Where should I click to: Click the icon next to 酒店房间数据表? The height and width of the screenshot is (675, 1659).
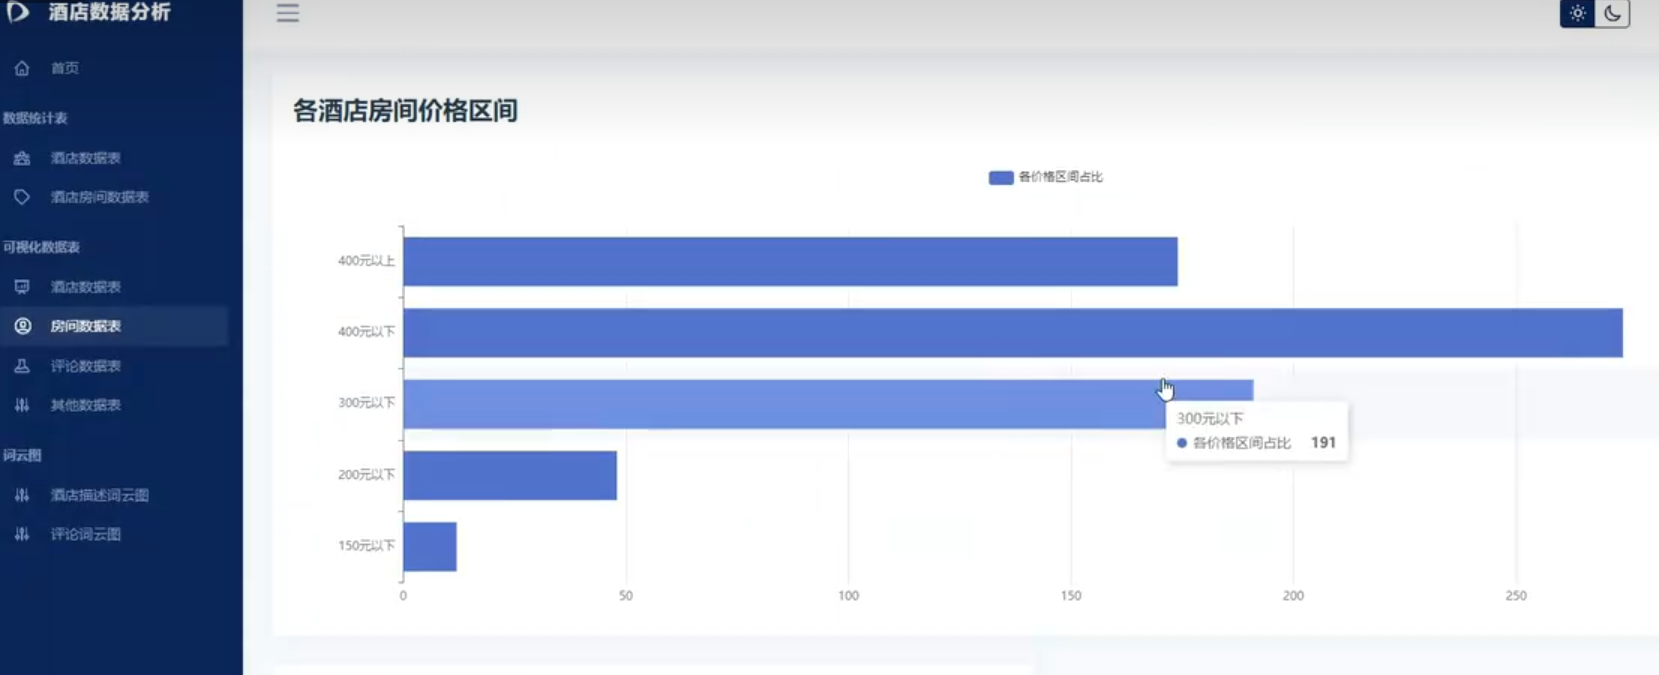point(22,197)
